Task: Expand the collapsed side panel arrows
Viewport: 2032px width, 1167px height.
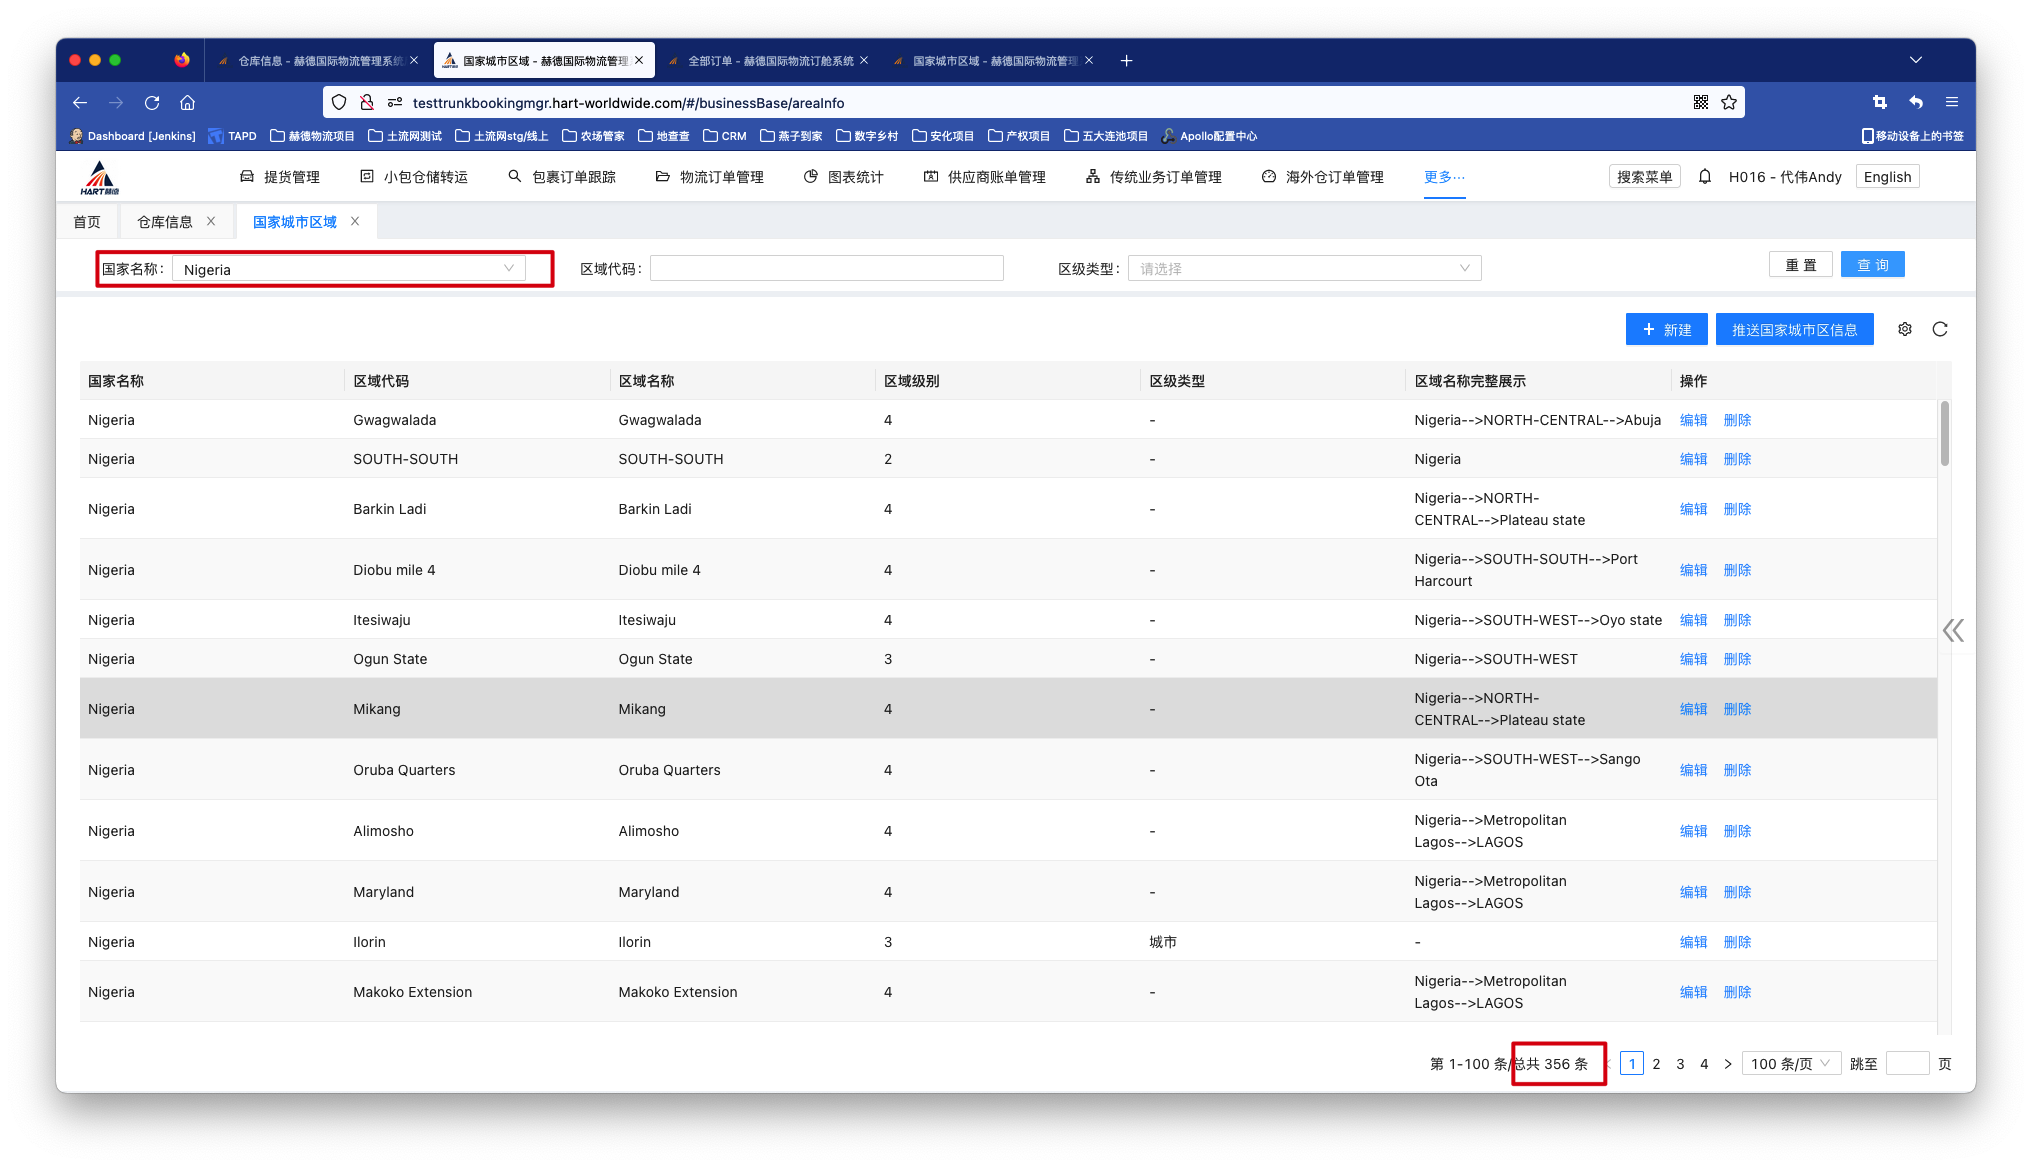Action: coord(1953,630)
